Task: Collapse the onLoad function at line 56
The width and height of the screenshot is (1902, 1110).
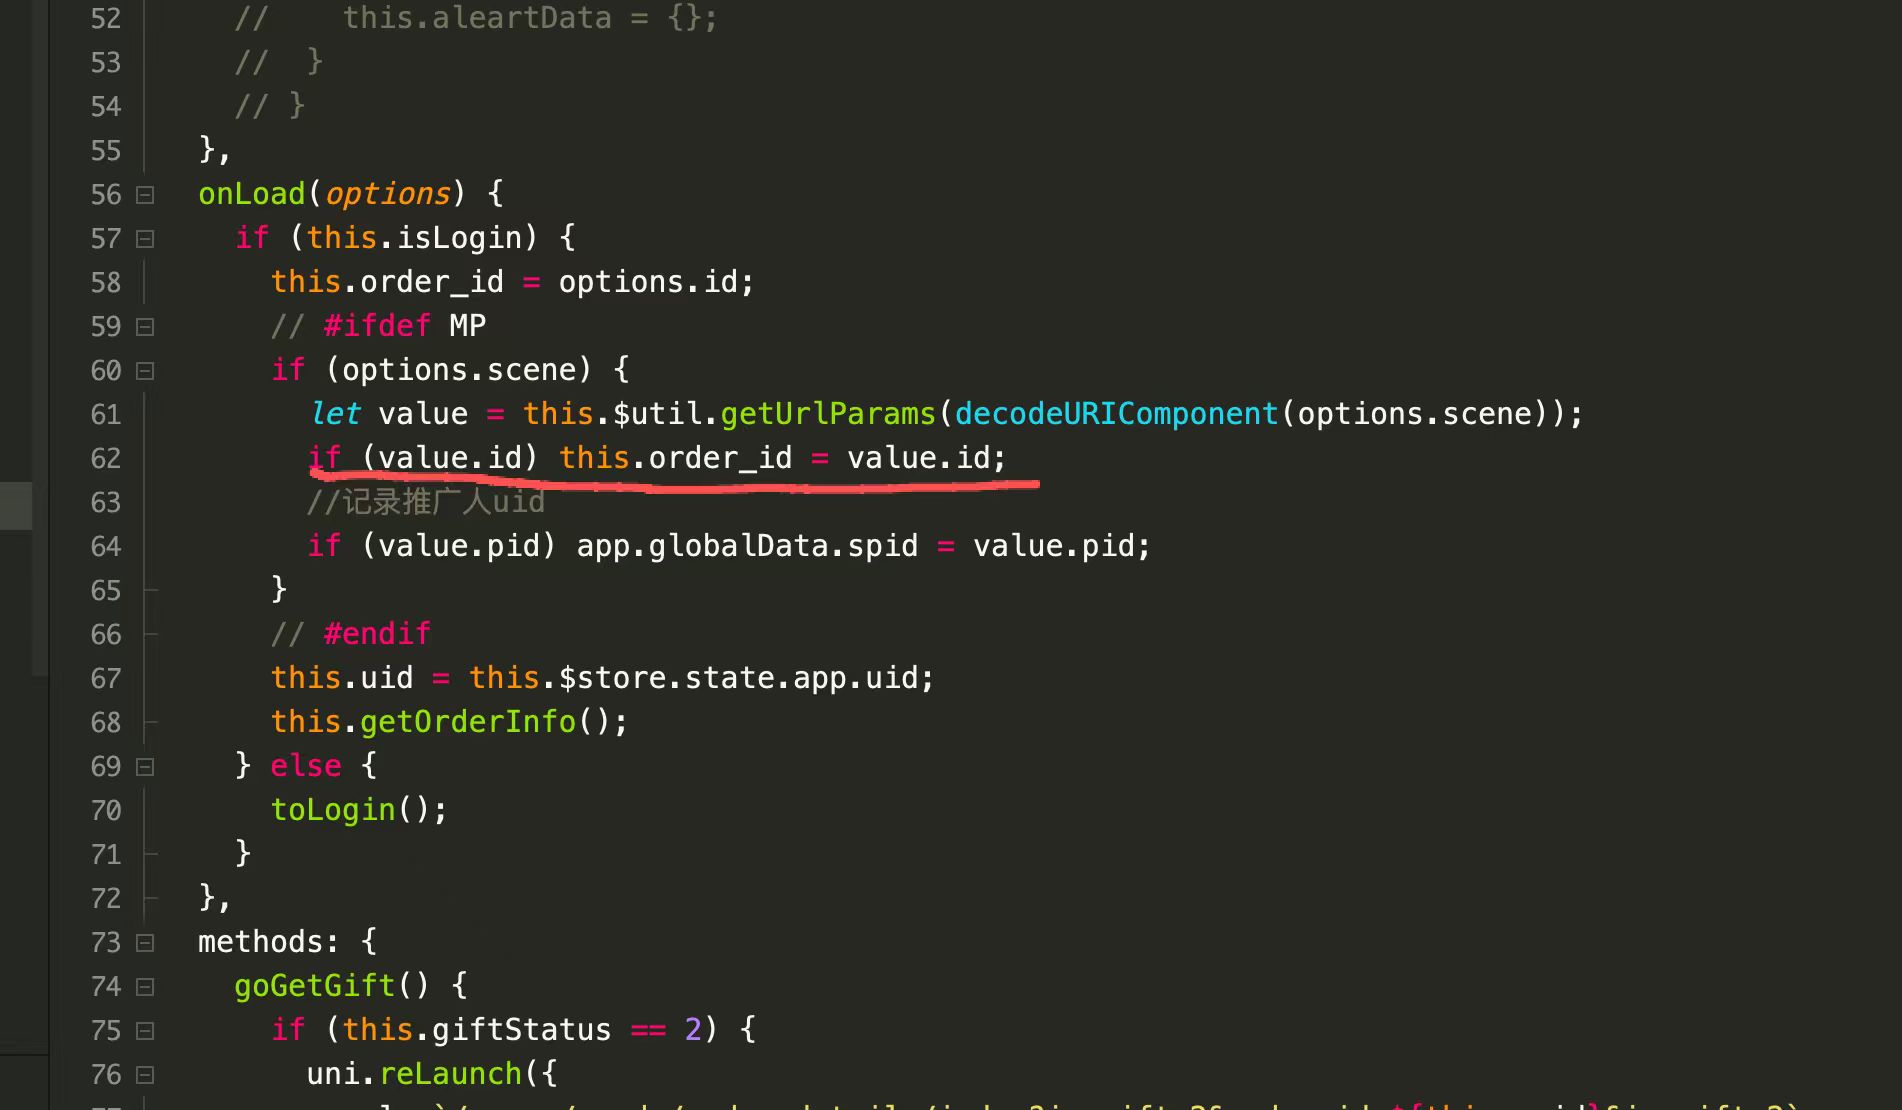Action: (x=145, y=195)
